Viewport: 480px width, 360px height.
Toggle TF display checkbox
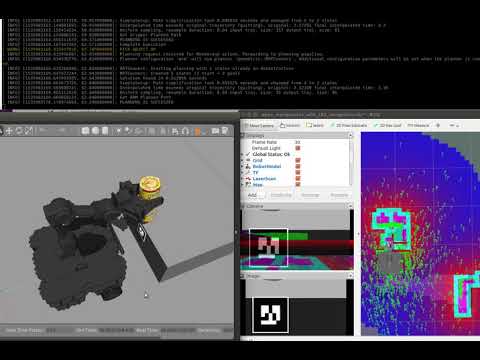pos(298,172)
